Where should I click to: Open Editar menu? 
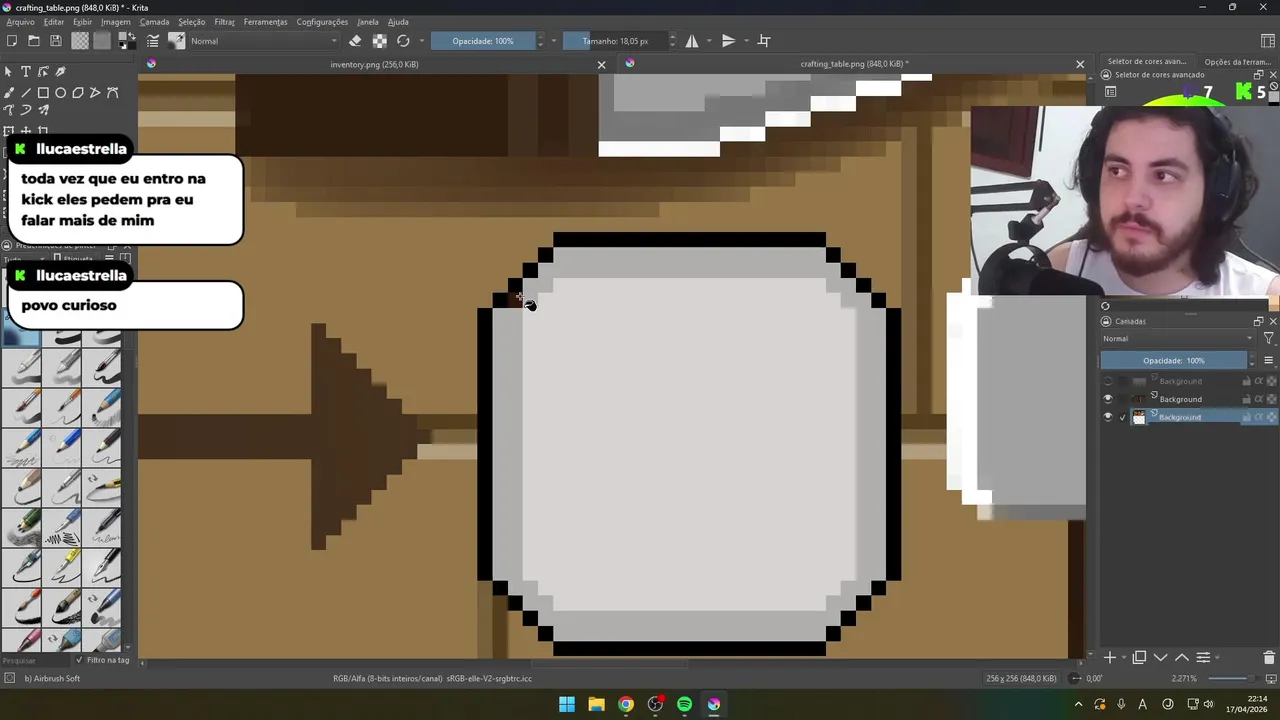pyautogui.click(x=54, y=22)
